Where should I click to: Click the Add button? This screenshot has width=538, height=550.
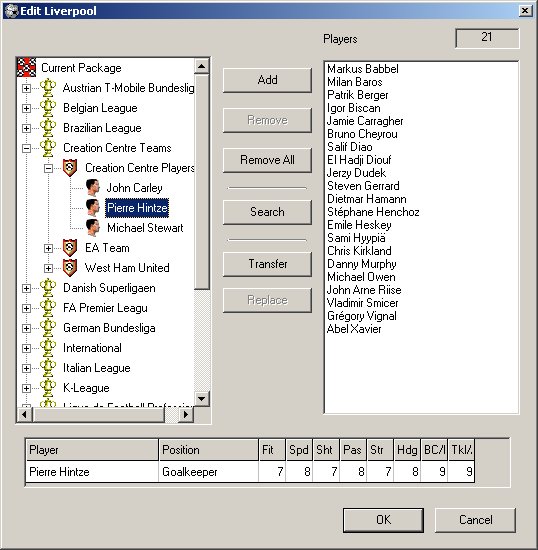tap(267, 80)
